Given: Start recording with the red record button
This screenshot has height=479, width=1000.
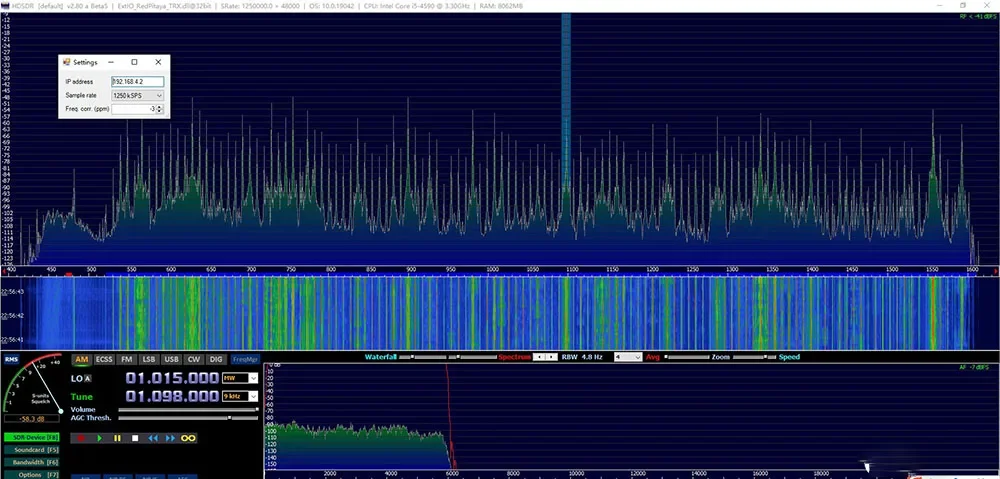Looking at the screenshot, I should (82, 438).
